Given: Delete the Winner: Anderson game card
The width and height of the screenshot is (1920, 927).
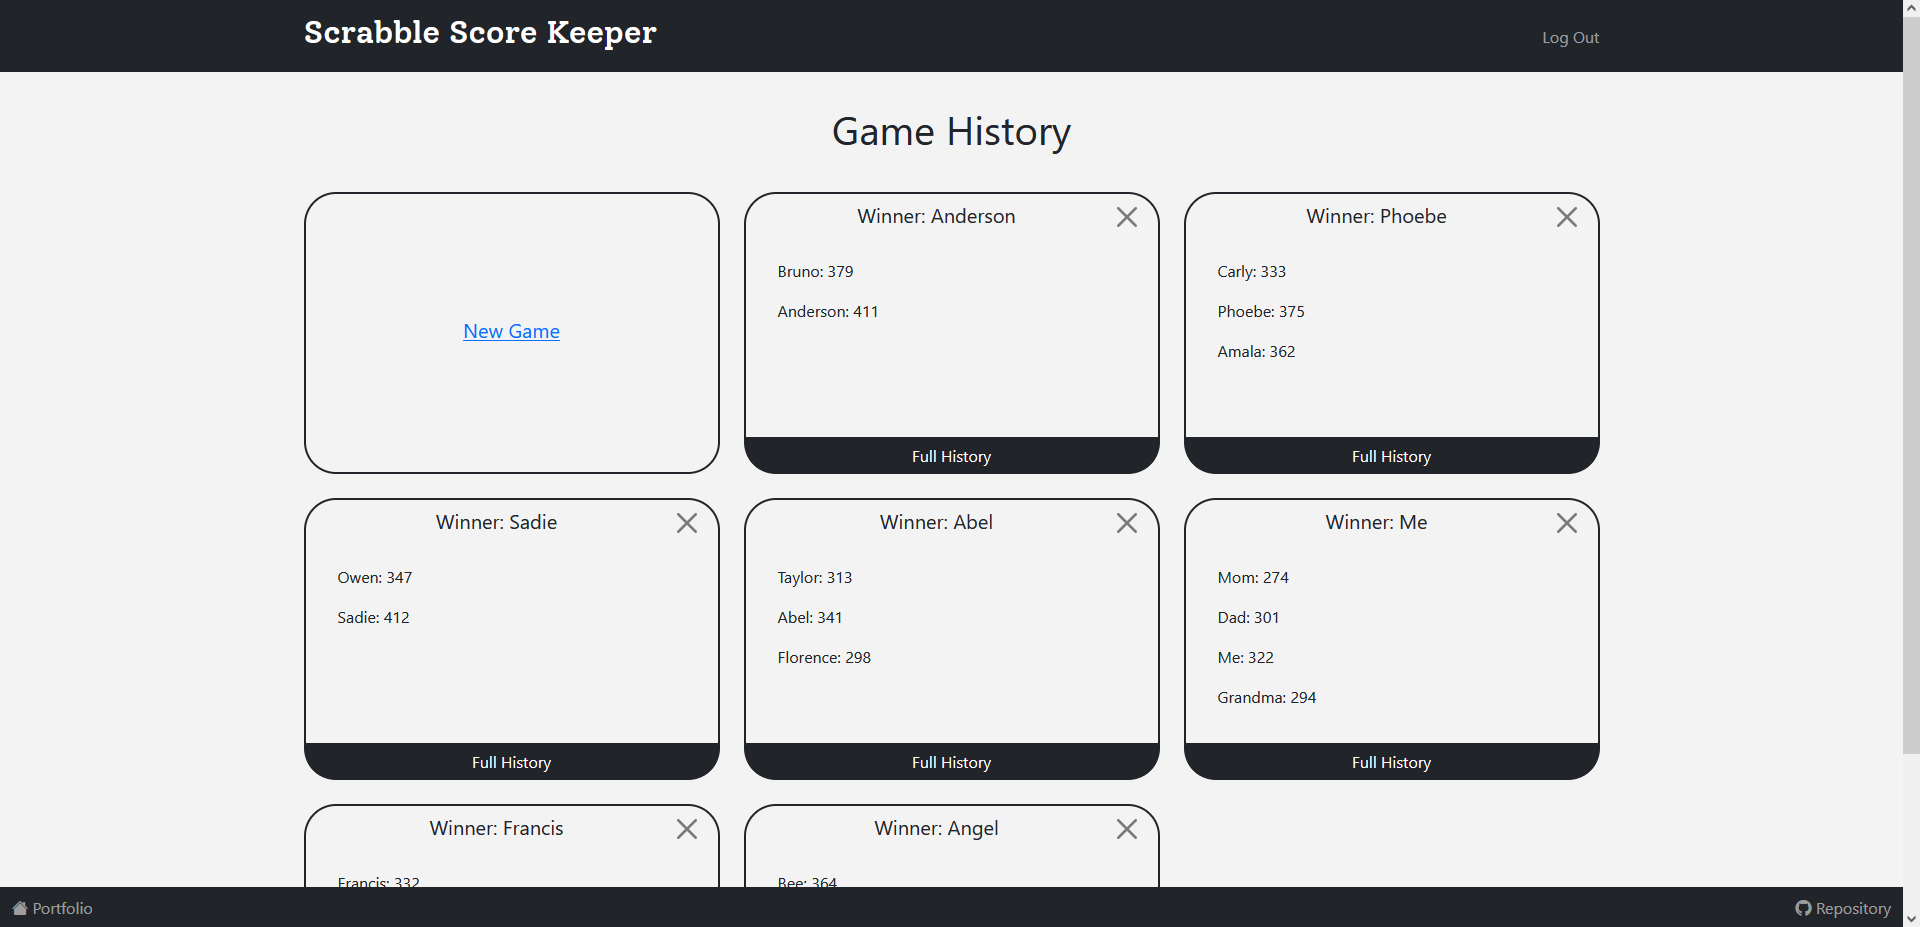Looking at the screenshot, I should 1127,217.
